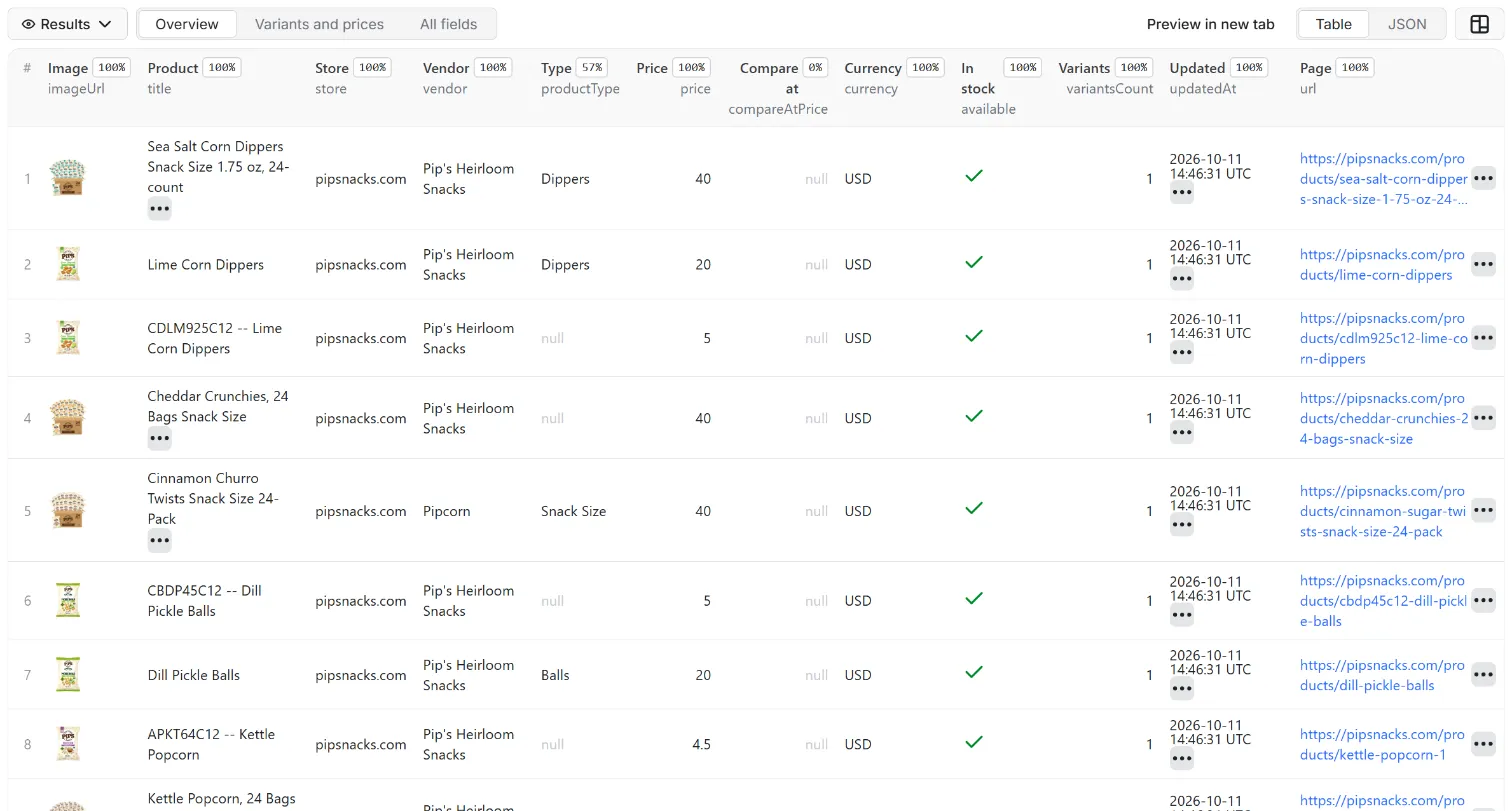Open the Variants and prices tab

(x=319, y=24)
